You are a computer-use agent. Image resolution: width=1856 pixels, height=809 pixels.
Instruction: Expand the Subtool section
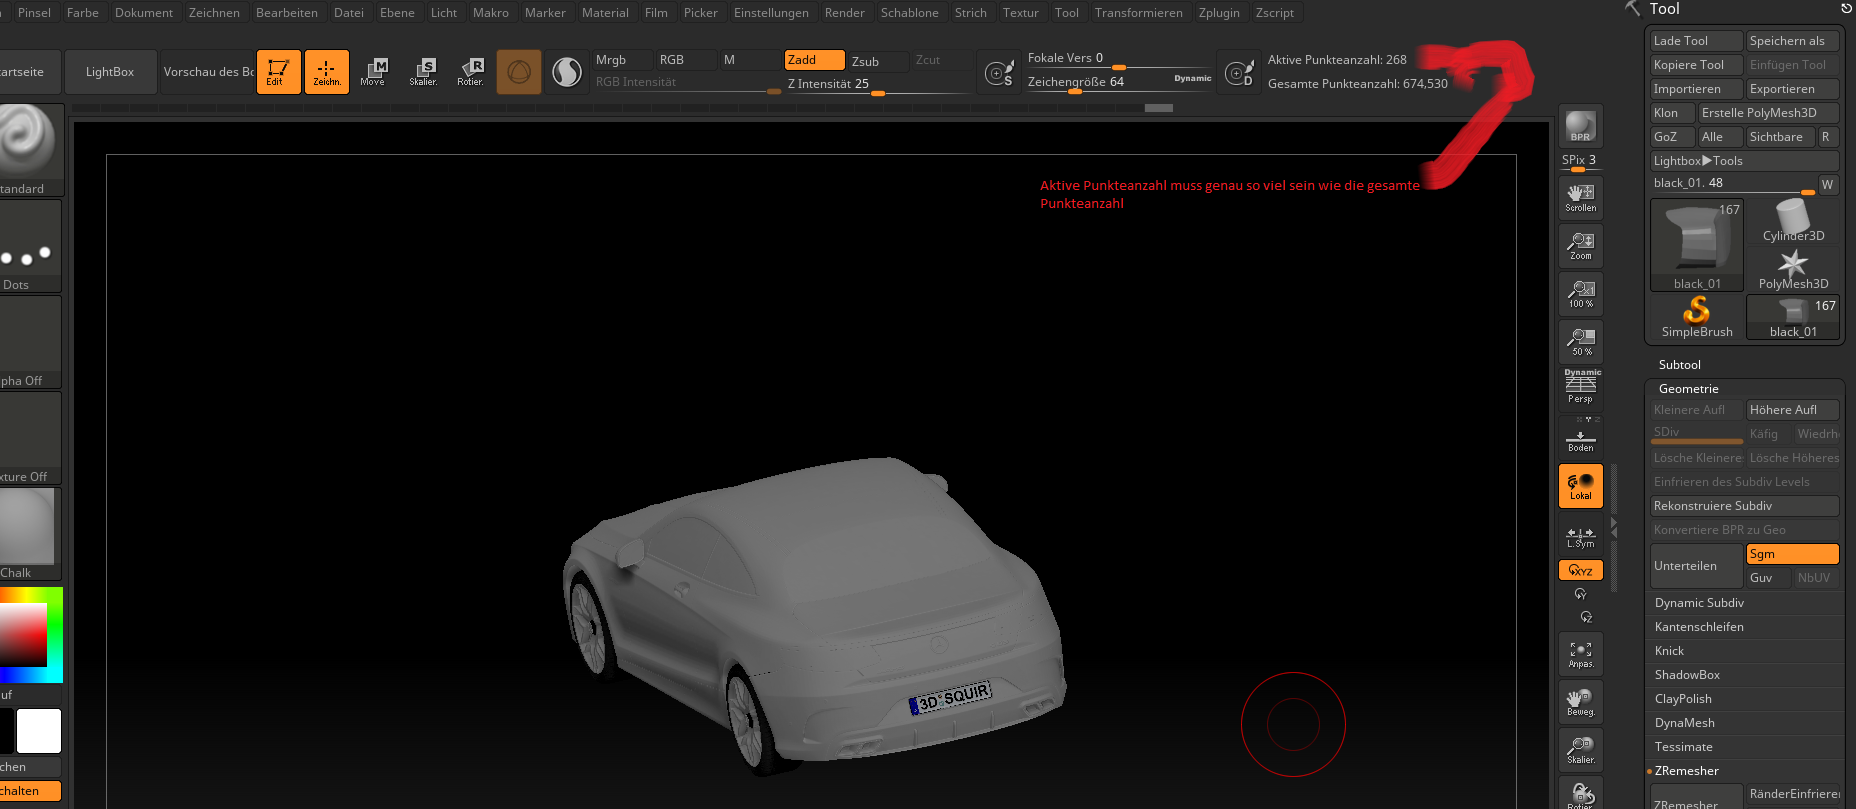click(1680, 365)
